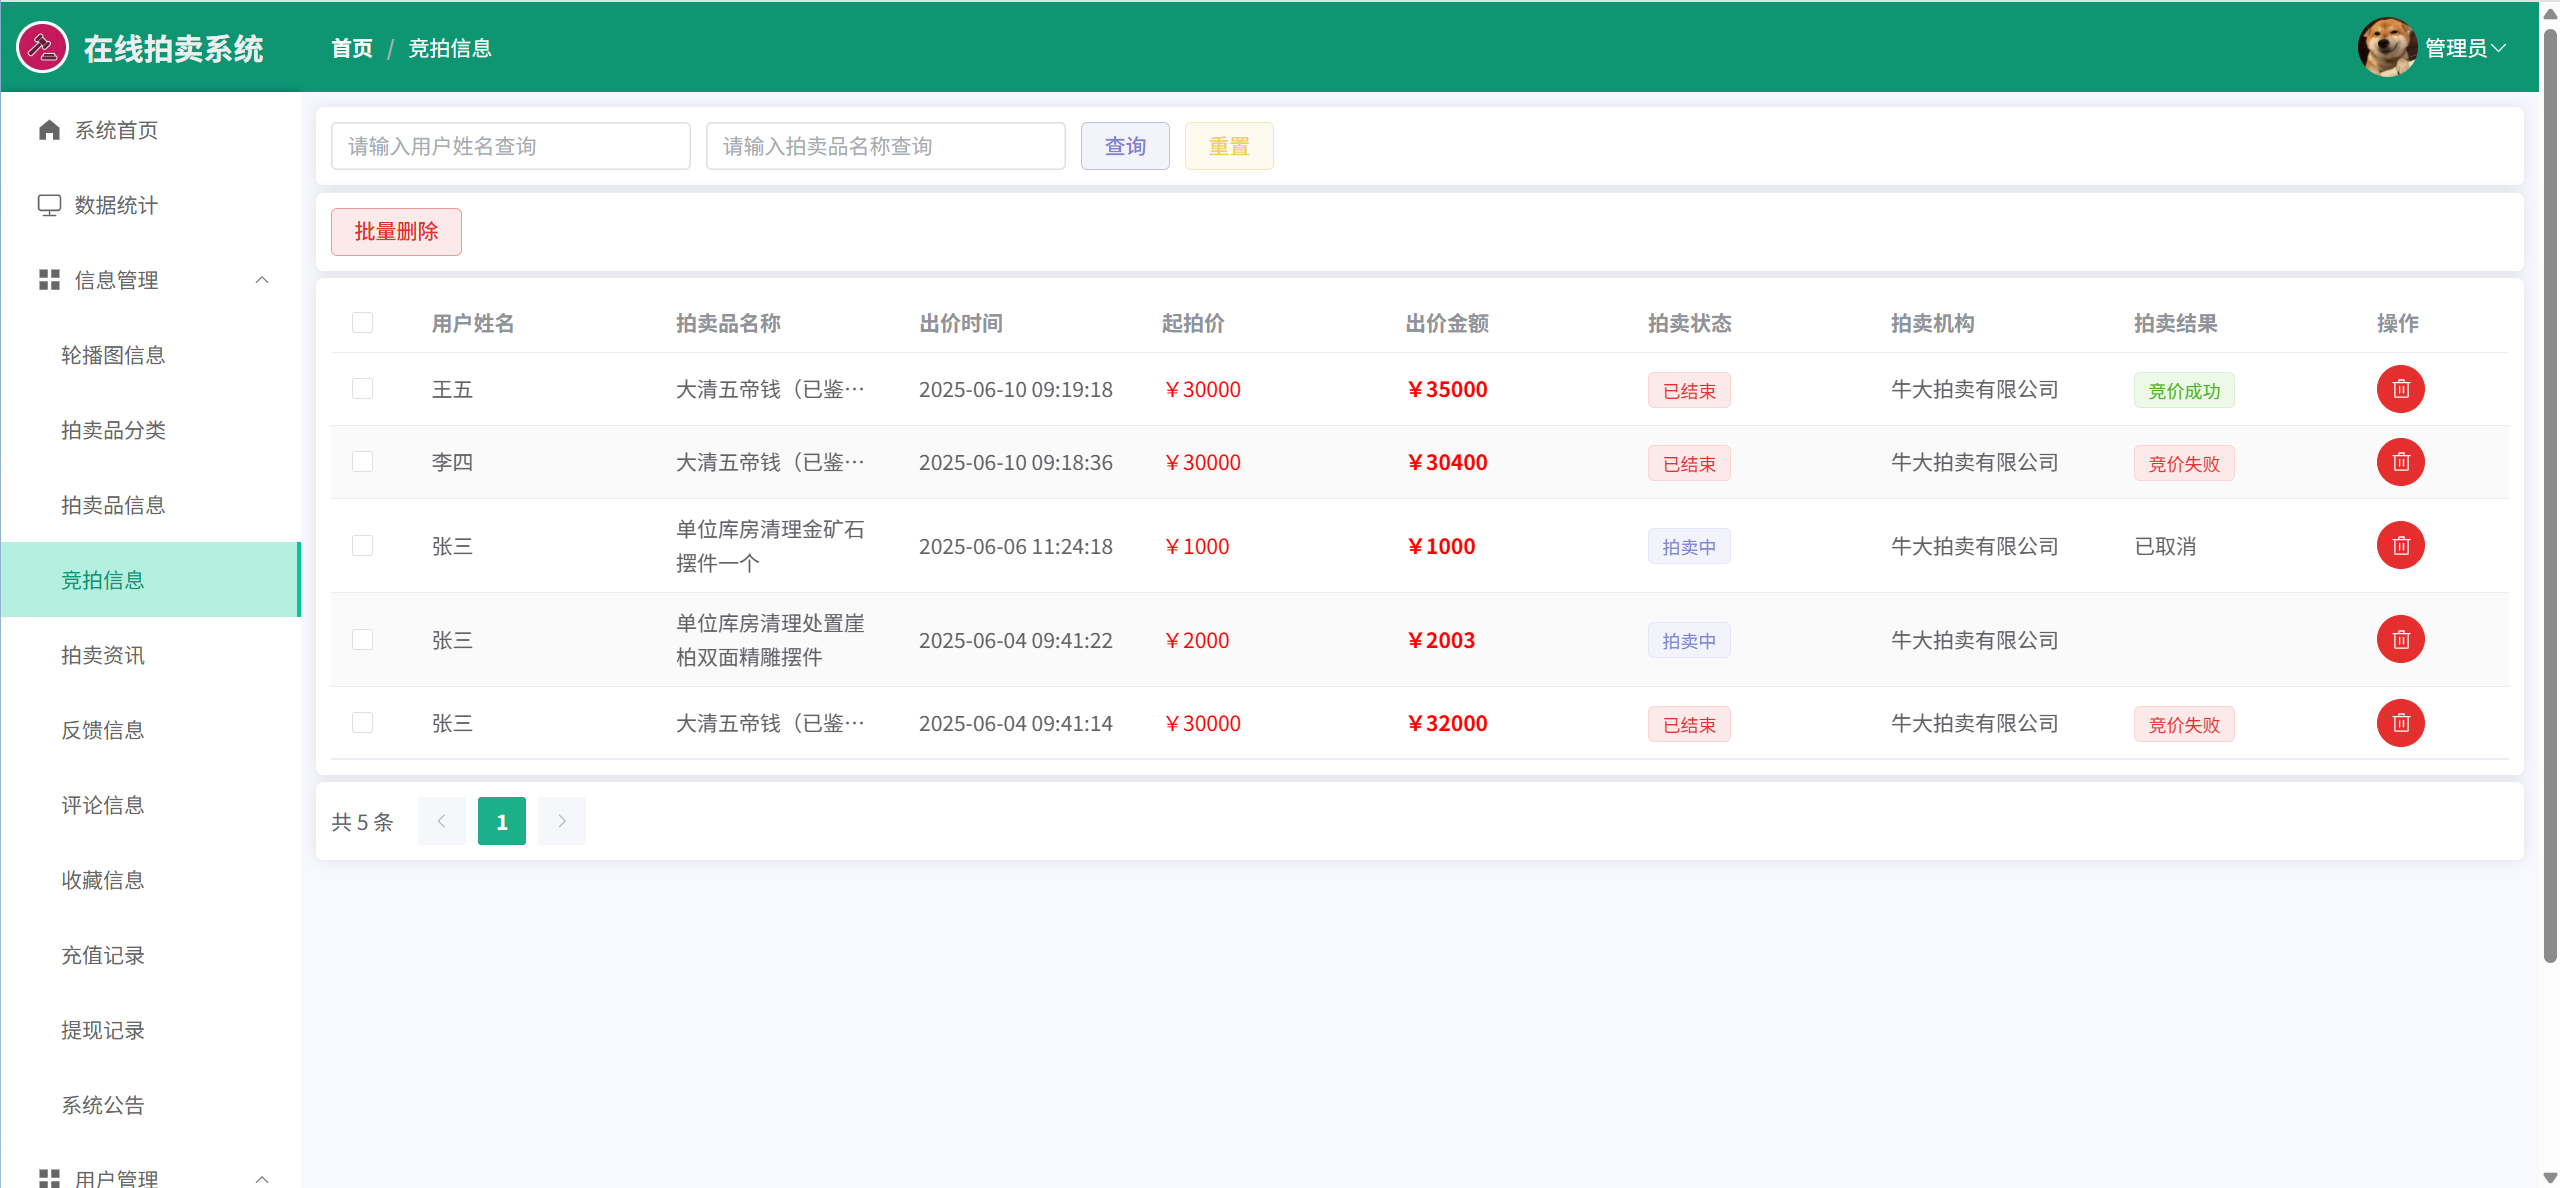The height and width of the screenshot is (1188, 2560).
Task: Check the row checkbox for 王五
Action: (x=362, y=388)
